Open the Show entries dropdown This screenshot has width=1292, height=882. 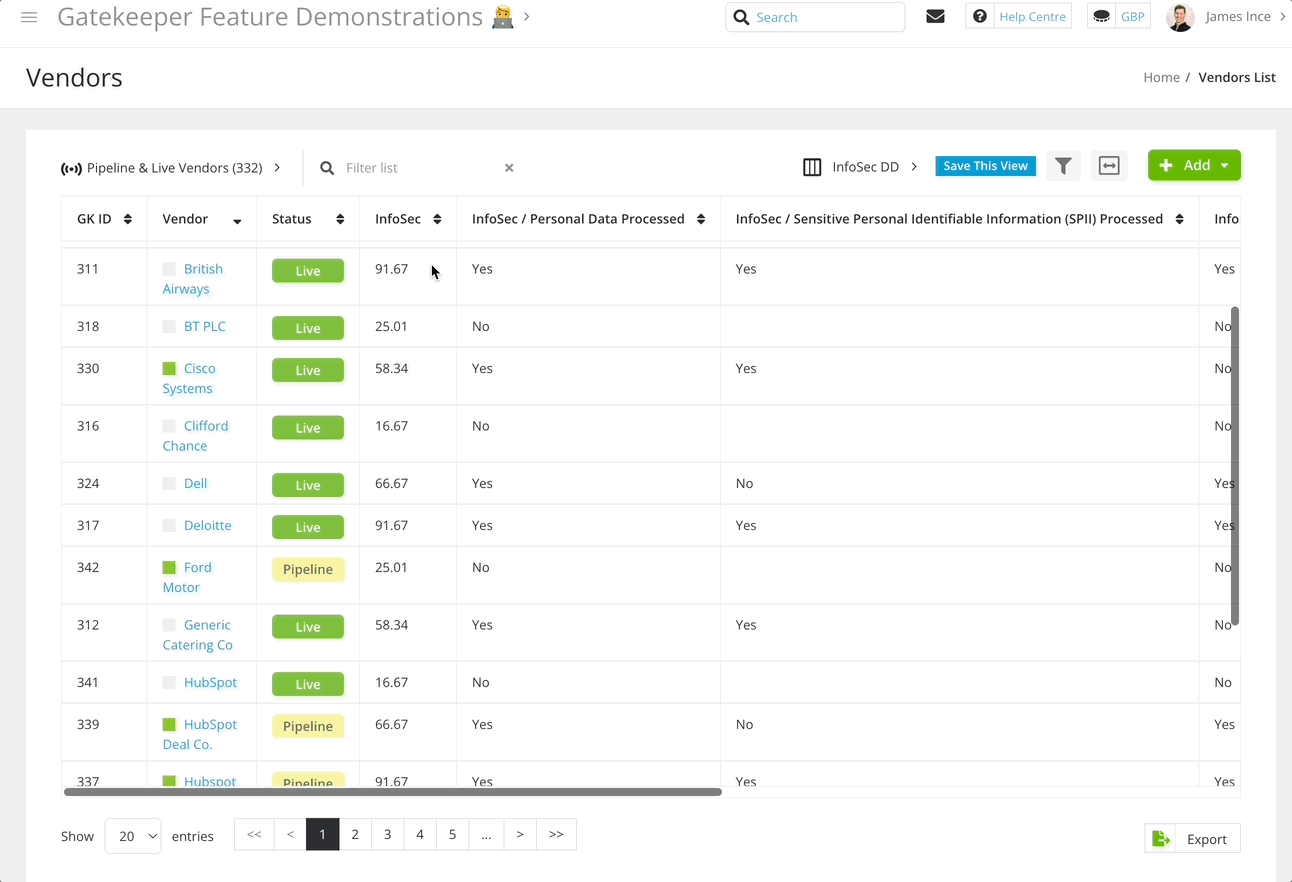[x=132, y=834]
